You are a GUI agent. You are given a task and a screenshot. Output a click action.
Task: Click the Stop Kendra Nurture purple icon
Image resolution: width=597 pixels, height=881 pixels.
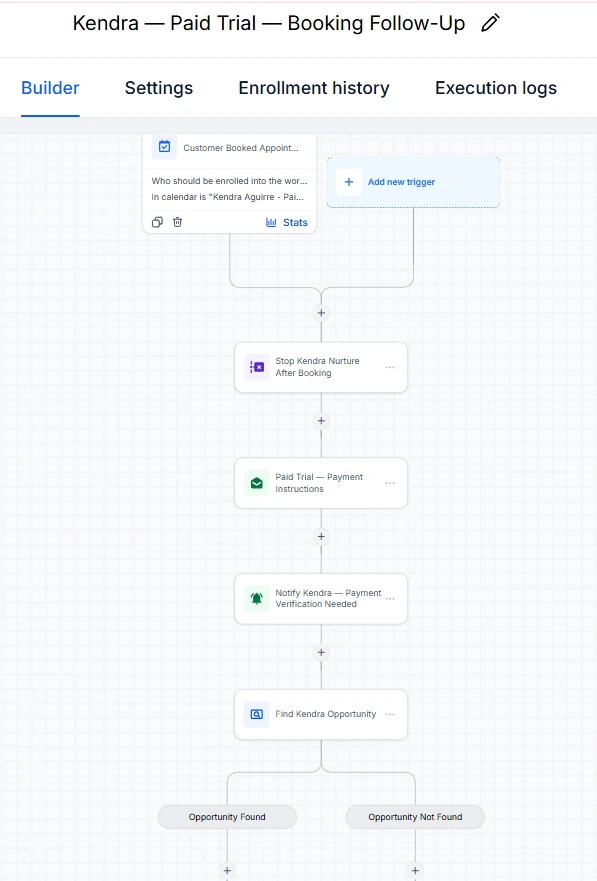pyautogui.click(x=257, y=367)
